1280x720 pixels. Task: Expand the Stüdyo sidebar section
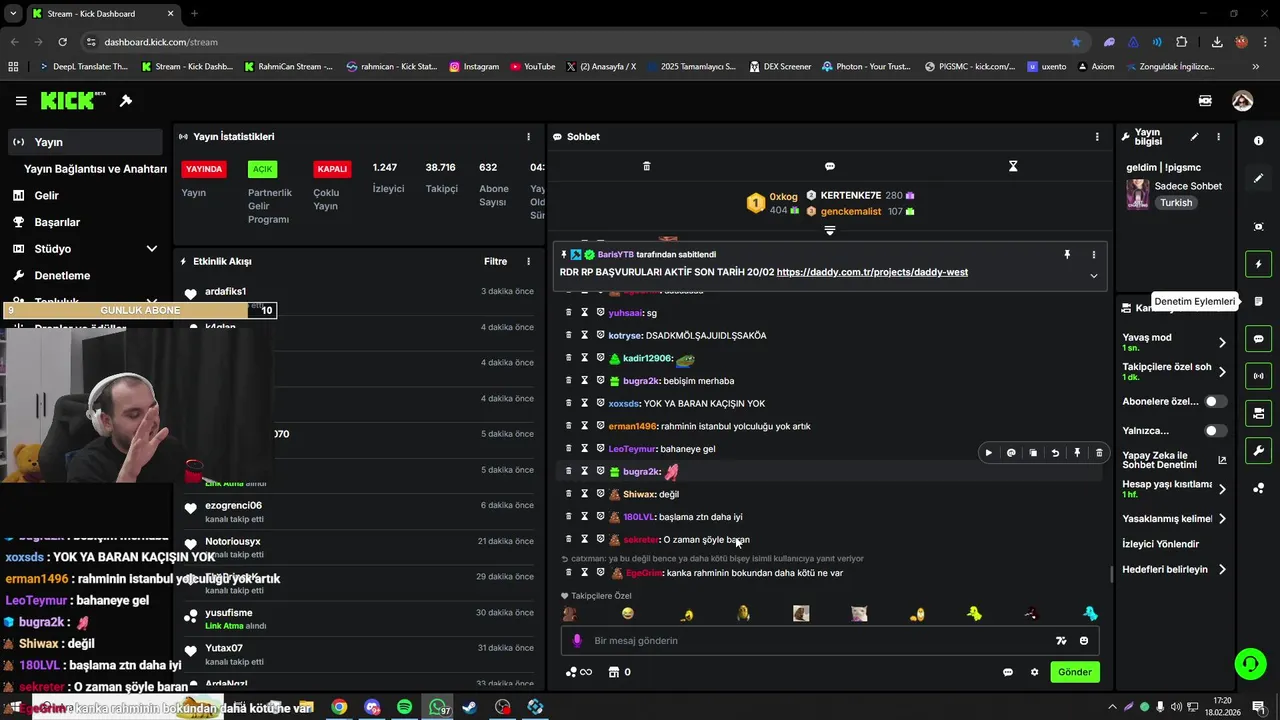coord(151,249)
